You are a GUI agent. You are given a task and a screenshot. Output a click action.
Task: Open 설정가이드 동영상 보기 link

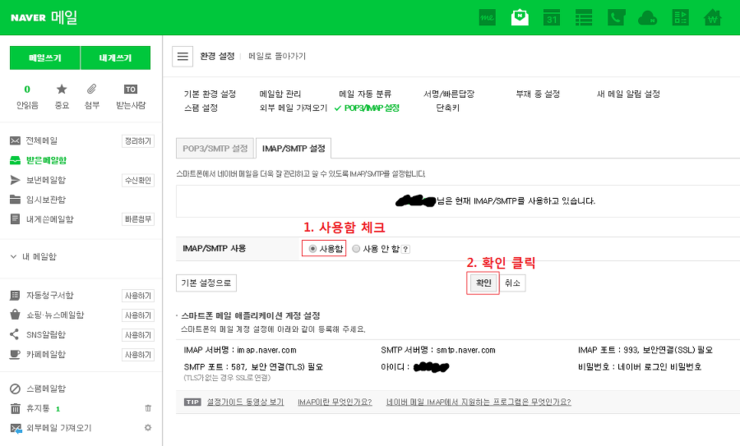point(245,402)
